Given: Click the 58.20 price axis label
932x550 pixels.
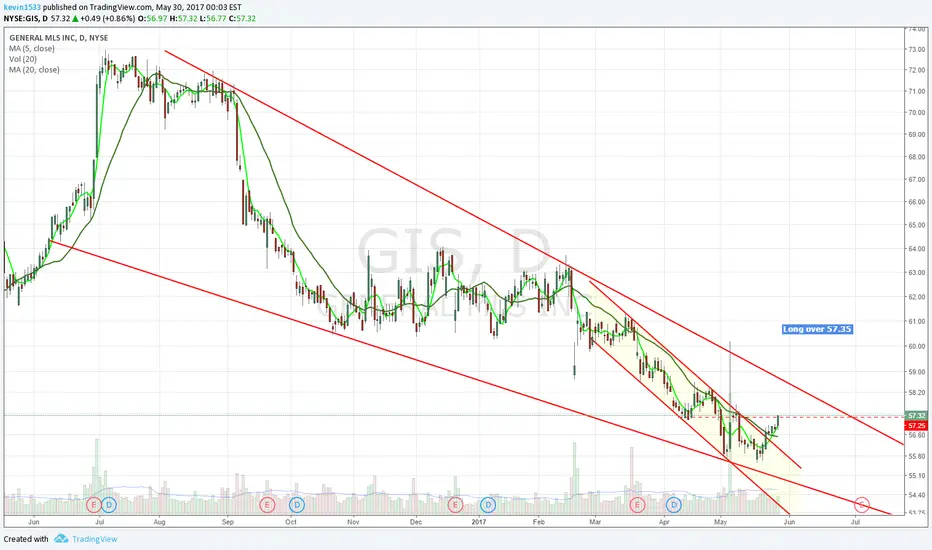Looking at the screenshot, I should point(917,392).
